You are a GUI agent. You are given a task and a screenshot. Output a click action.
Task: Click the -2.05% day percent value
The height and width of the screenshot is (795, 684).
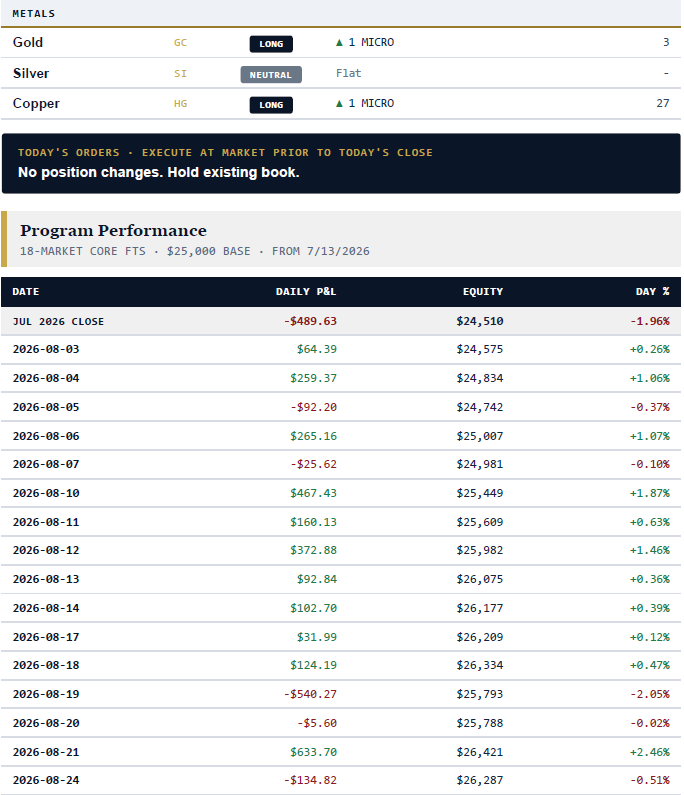650,694
